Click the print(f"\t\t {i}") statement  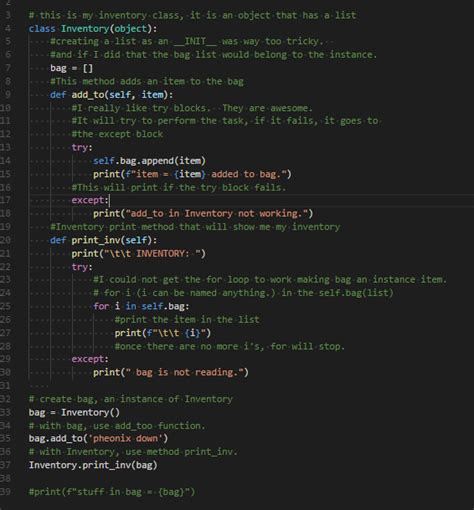coord(162,333)
